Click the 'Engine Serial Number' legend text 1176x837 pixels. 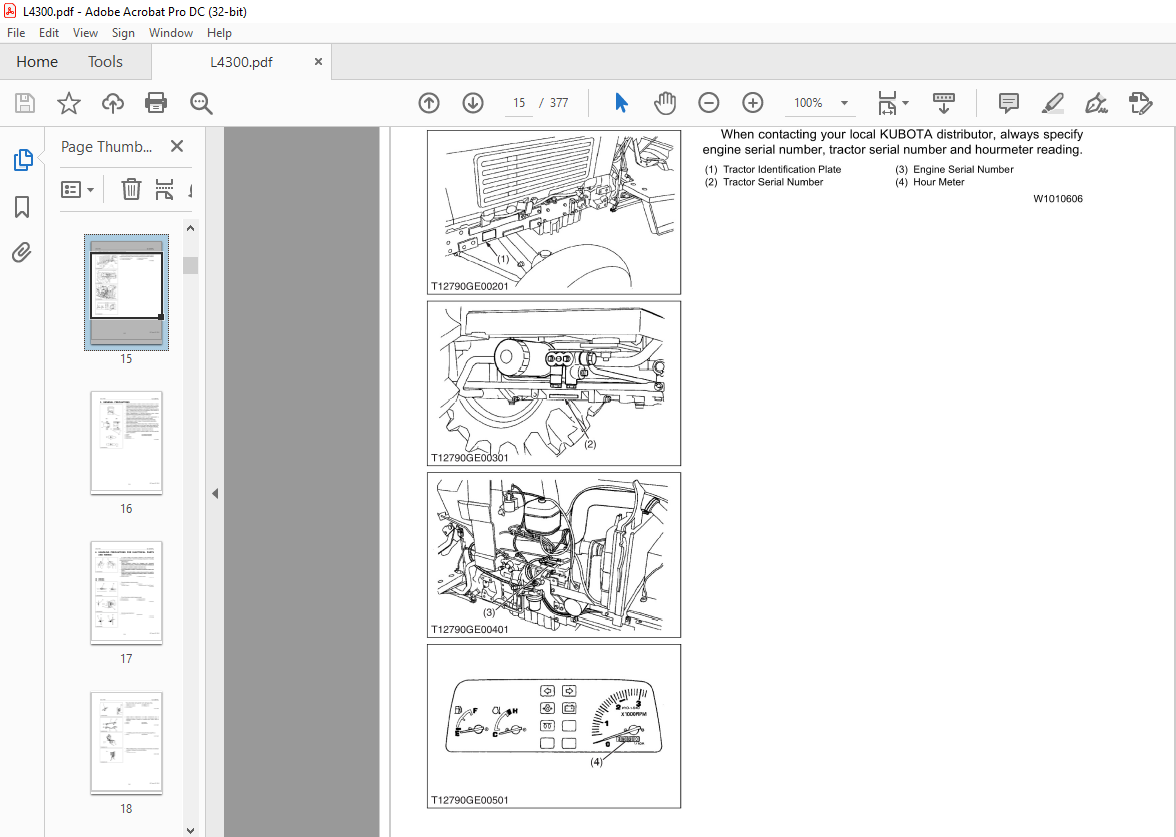pos(963,170)
